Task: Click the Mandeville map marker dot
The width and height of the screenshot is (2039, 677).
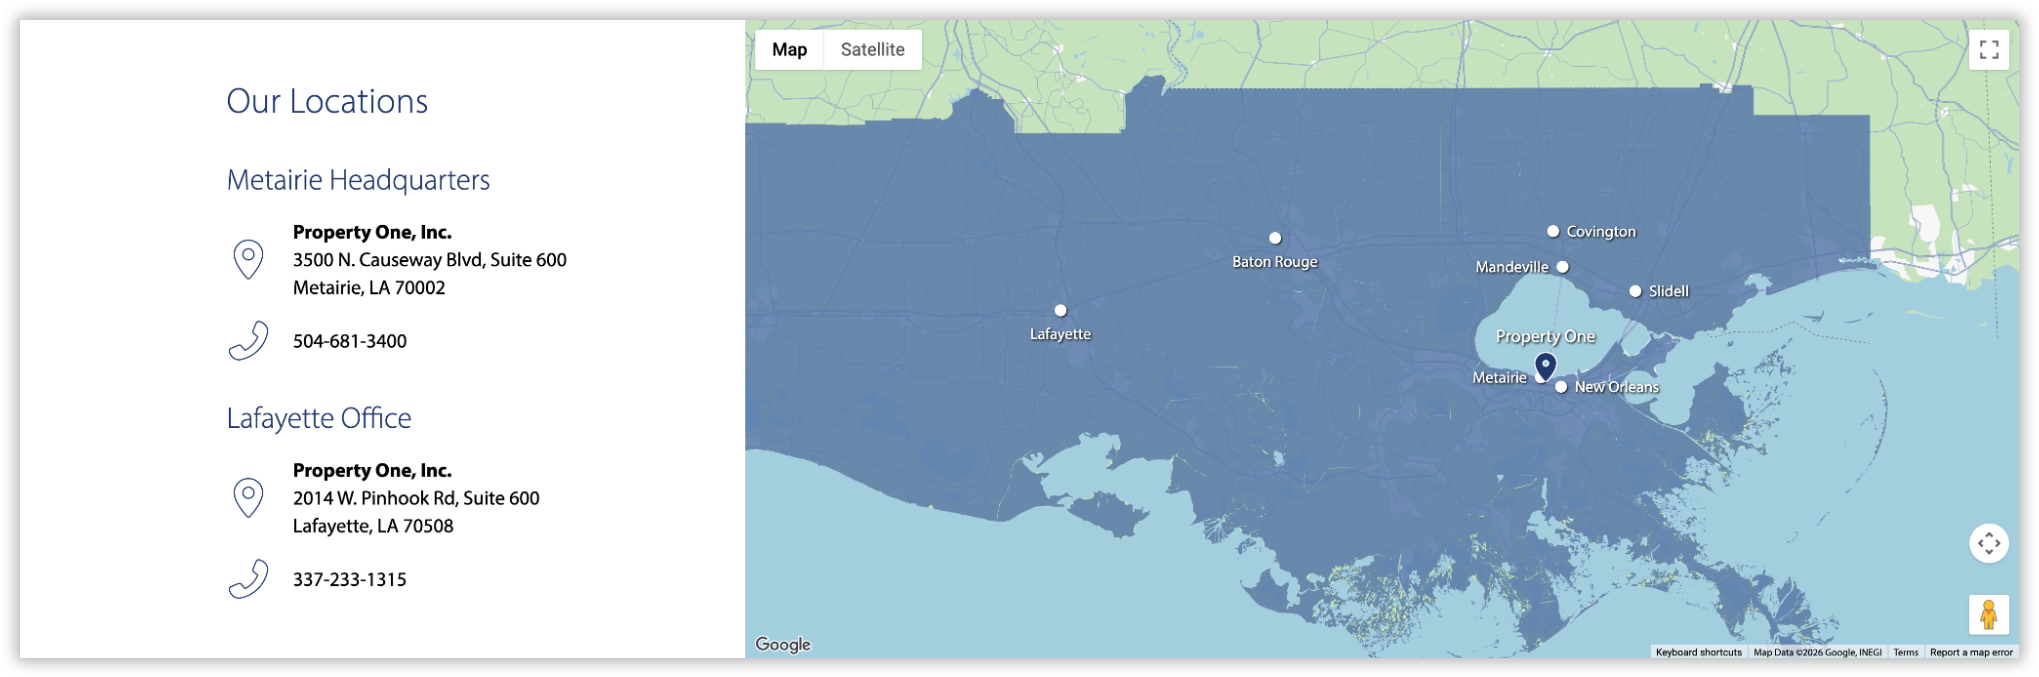Action: point(1563,267)
